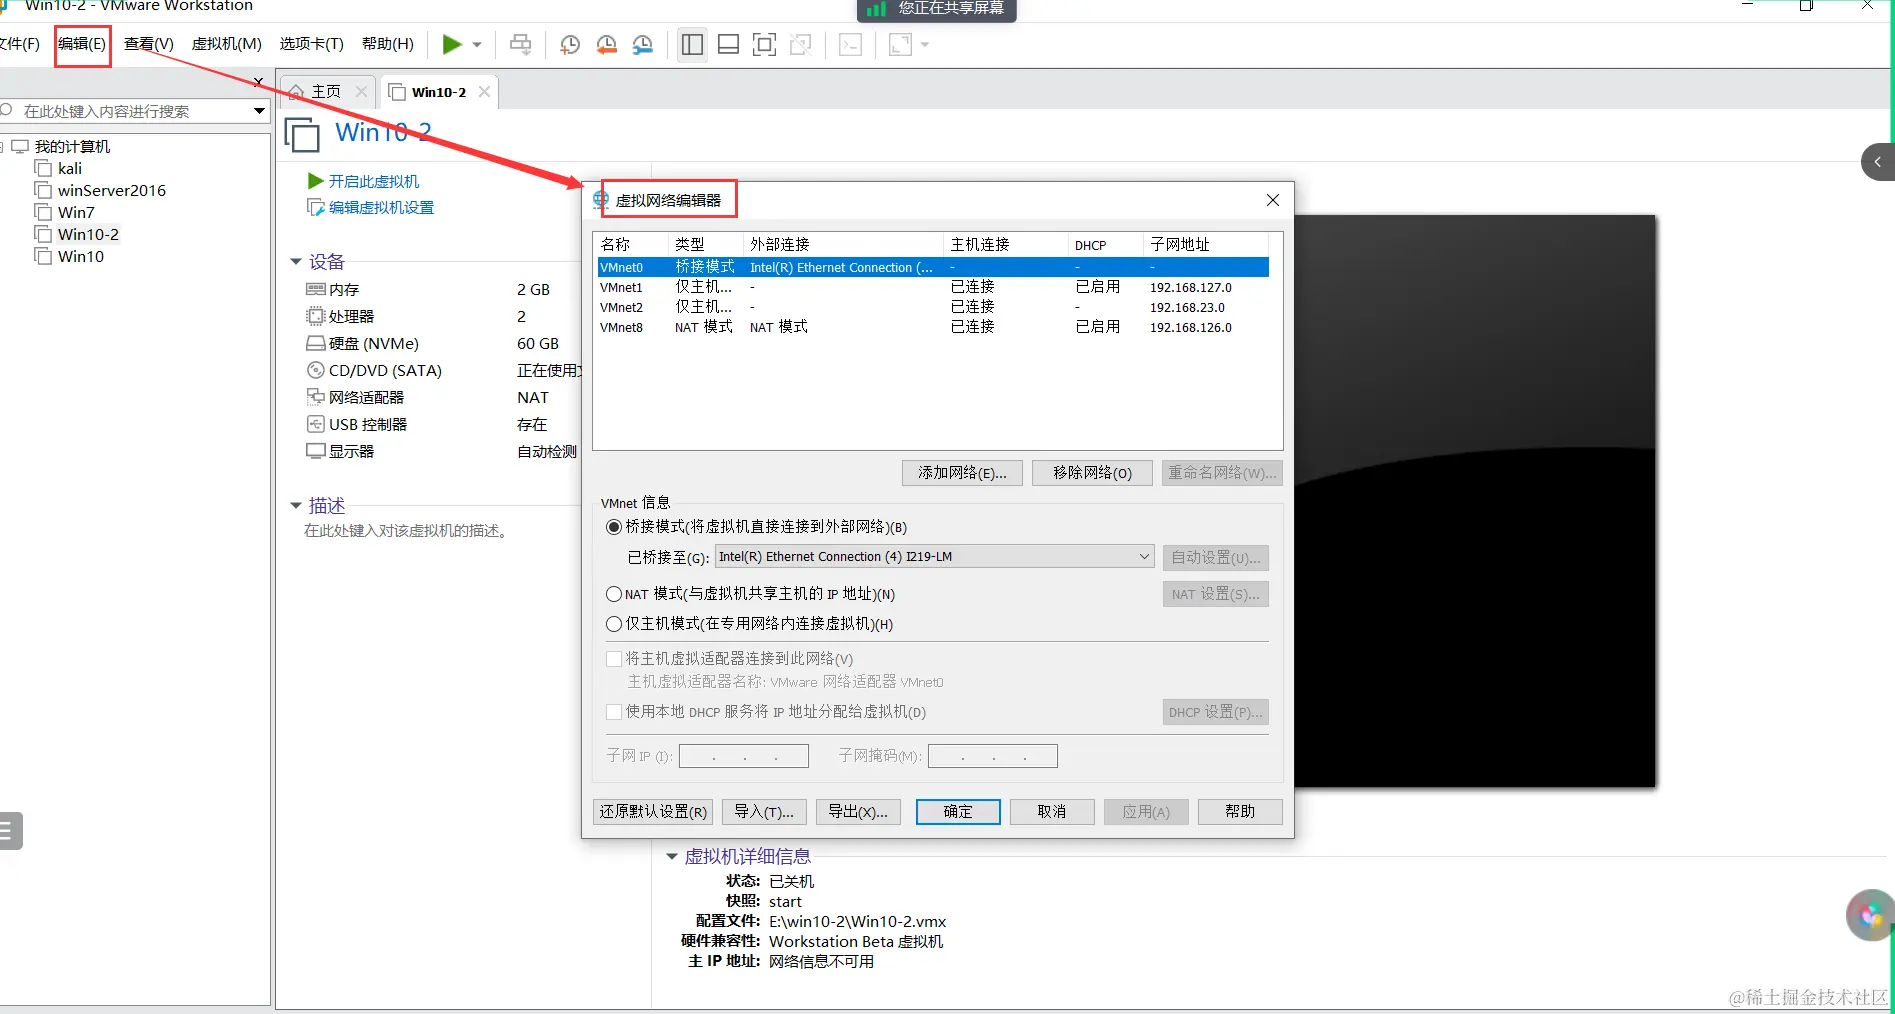Open the power button dropdown arrow
Image resolution: width=1895 pixels, height=1014 pixels.
(477, 44)
